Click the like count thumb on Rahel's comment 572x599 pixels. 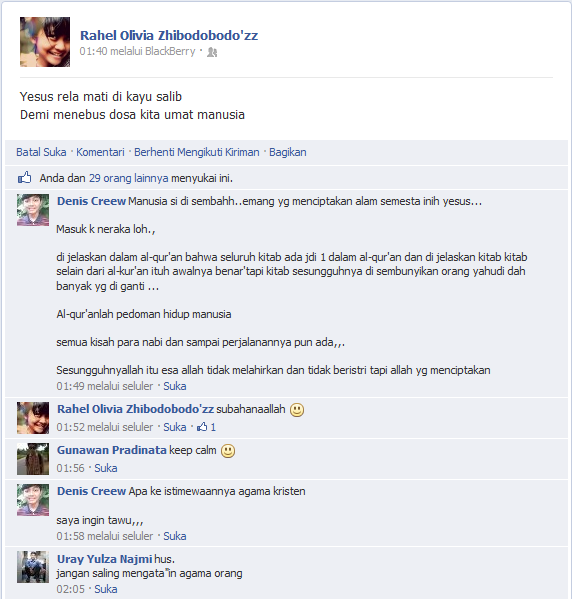tap(202, 427)
